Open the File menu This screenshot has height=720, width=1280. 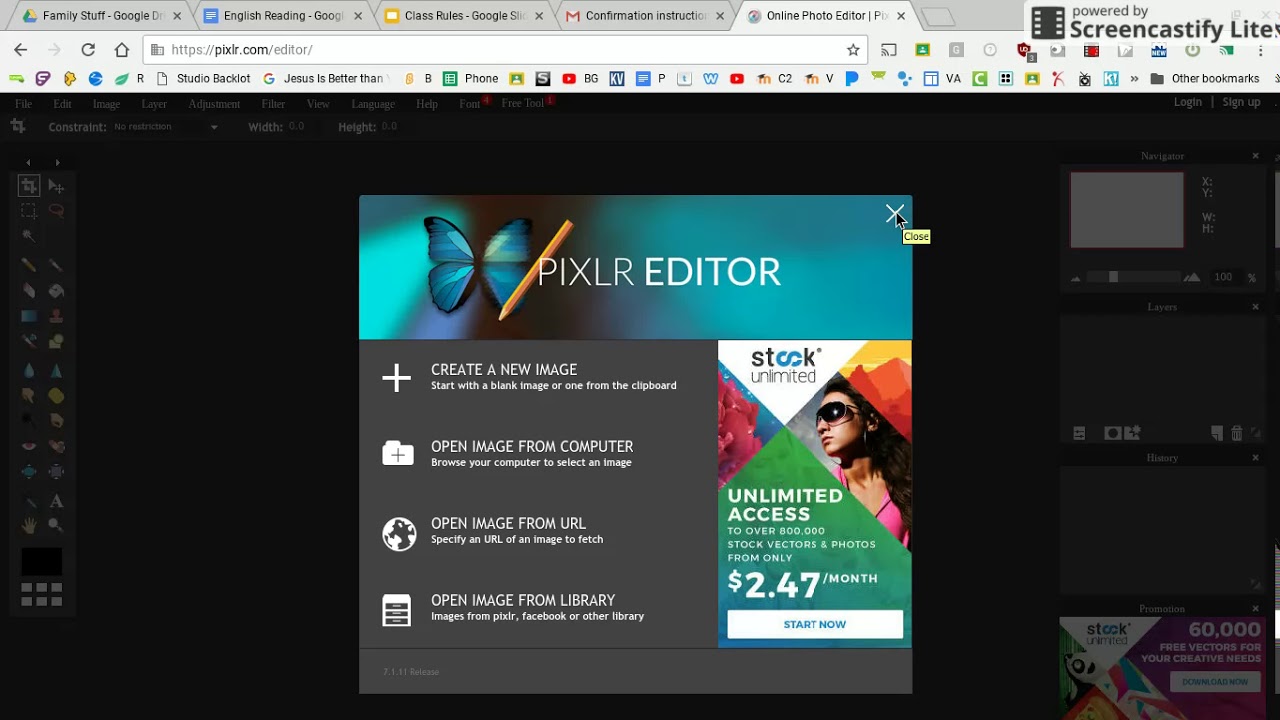tap(23, 103)
